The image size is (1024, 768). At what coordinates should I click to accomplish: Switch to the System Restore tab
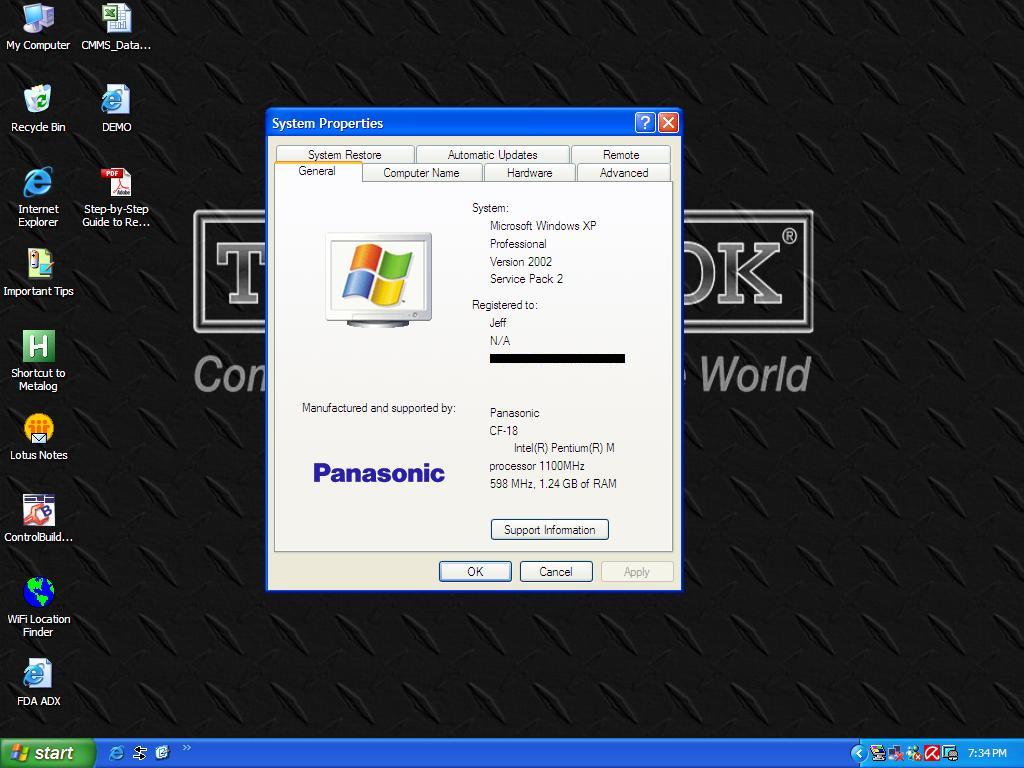[345, 155]
